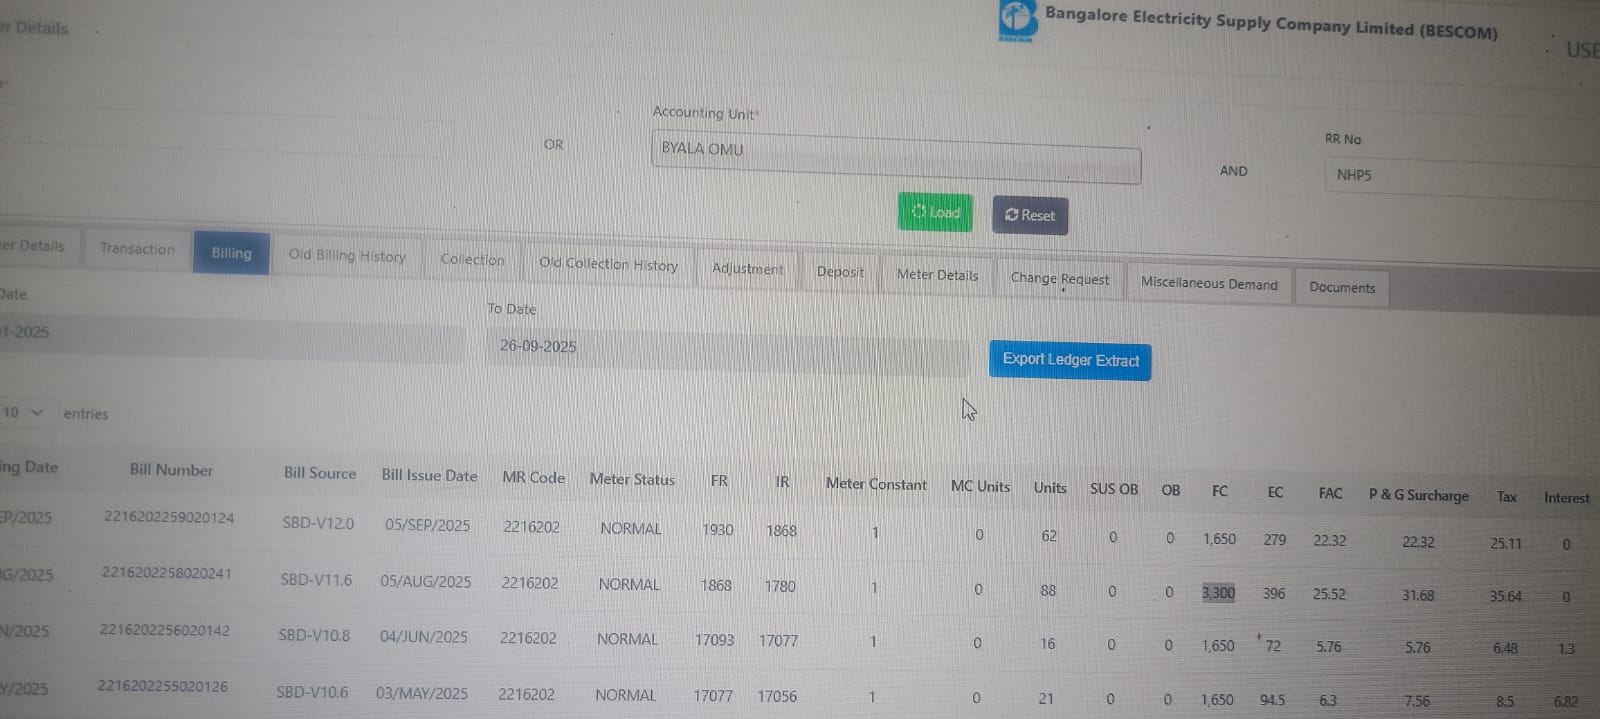The width and height of the screenshot is (1600, 719).
Task: Click the Tax column header
Action: point(1507,497)
